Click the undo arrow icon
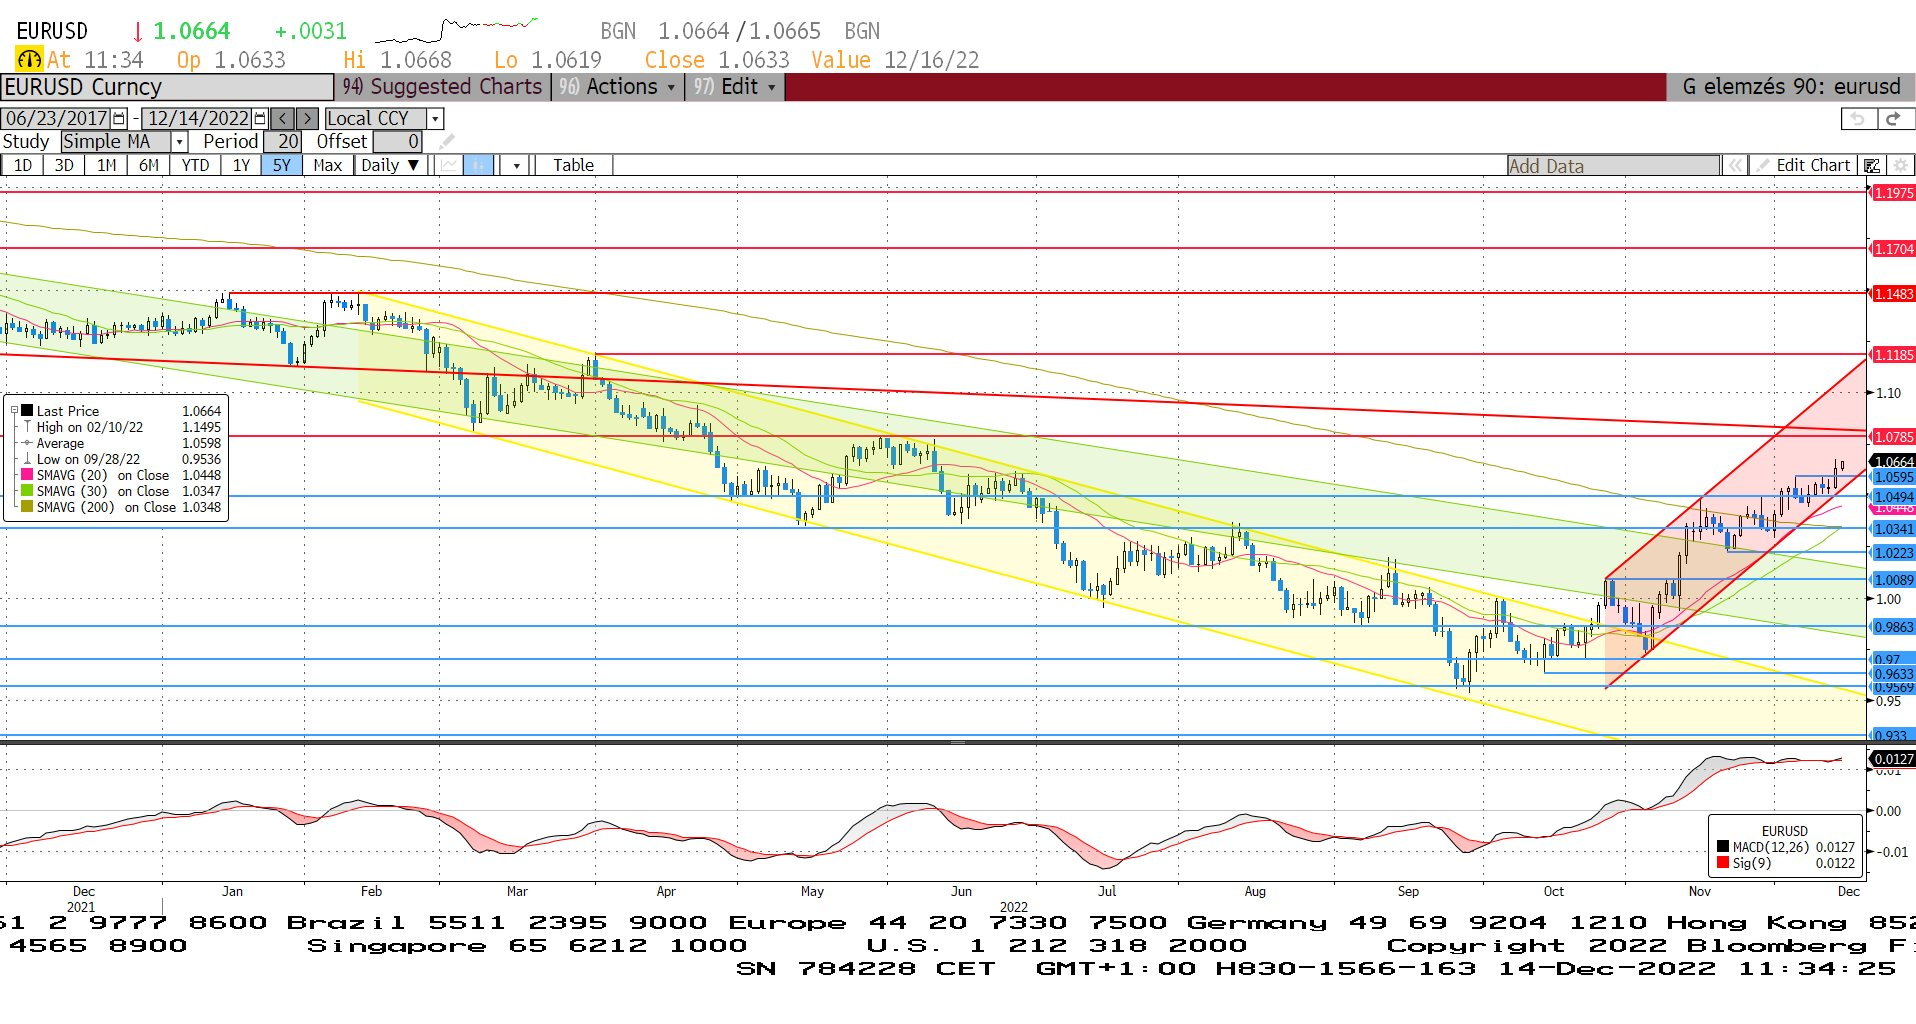This screenshot has width=1916, height=1024. point(1857,118)
